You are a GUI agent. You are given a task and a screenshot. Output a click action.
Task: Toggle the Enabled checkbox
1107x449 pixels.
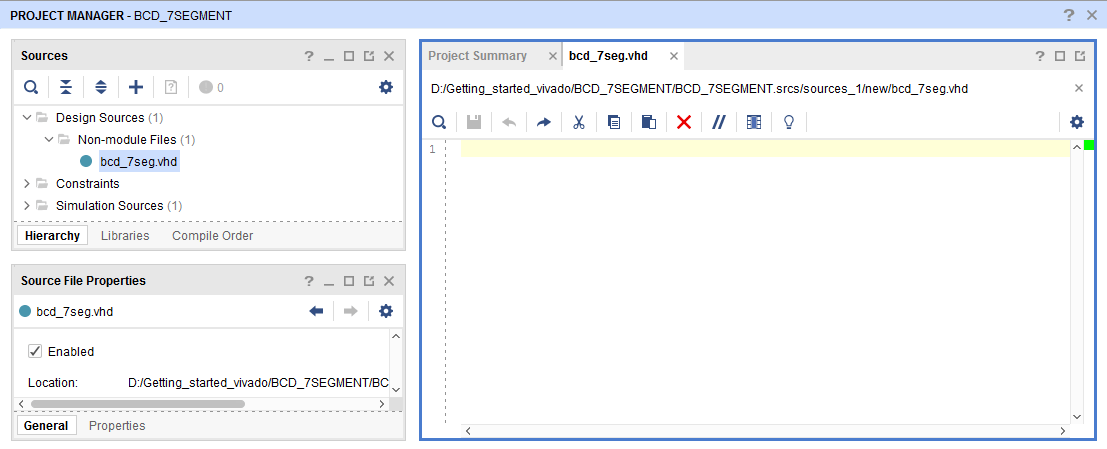point(35,351)
